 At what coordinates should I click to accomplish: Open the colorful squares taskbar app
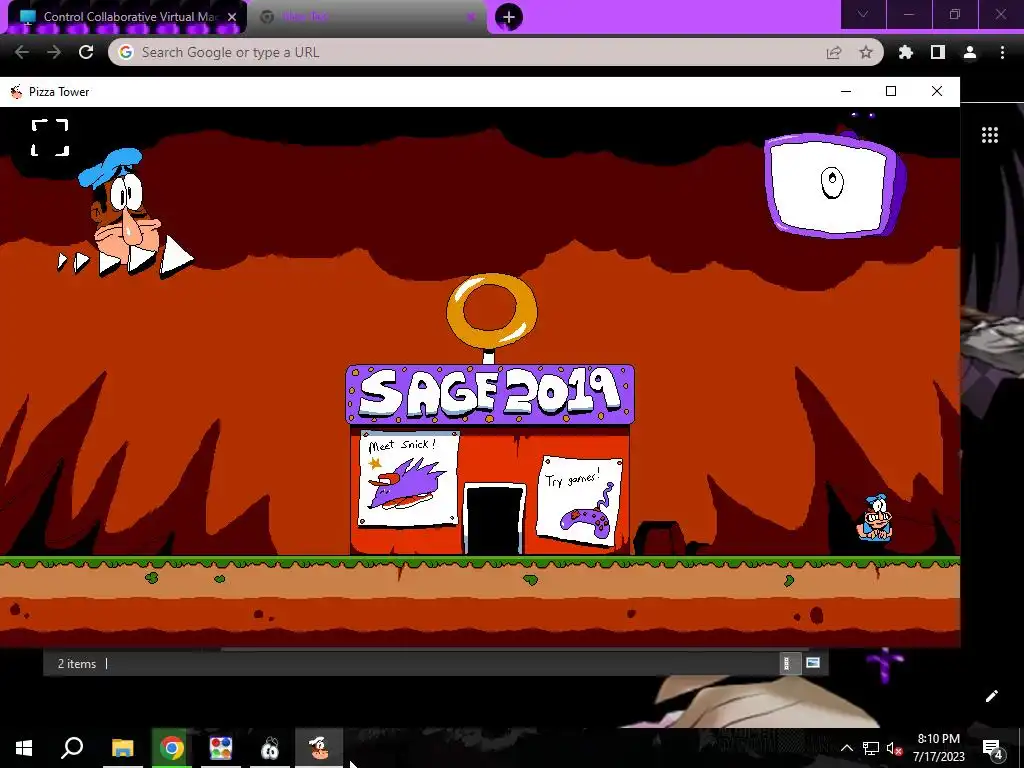point(221,748)
